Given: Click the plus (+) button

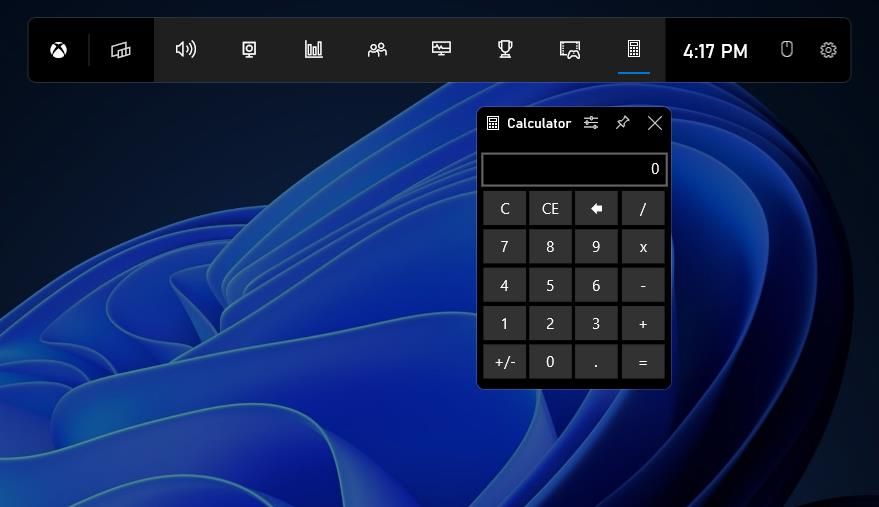Looking at the screenshot, I should point(643,324).
